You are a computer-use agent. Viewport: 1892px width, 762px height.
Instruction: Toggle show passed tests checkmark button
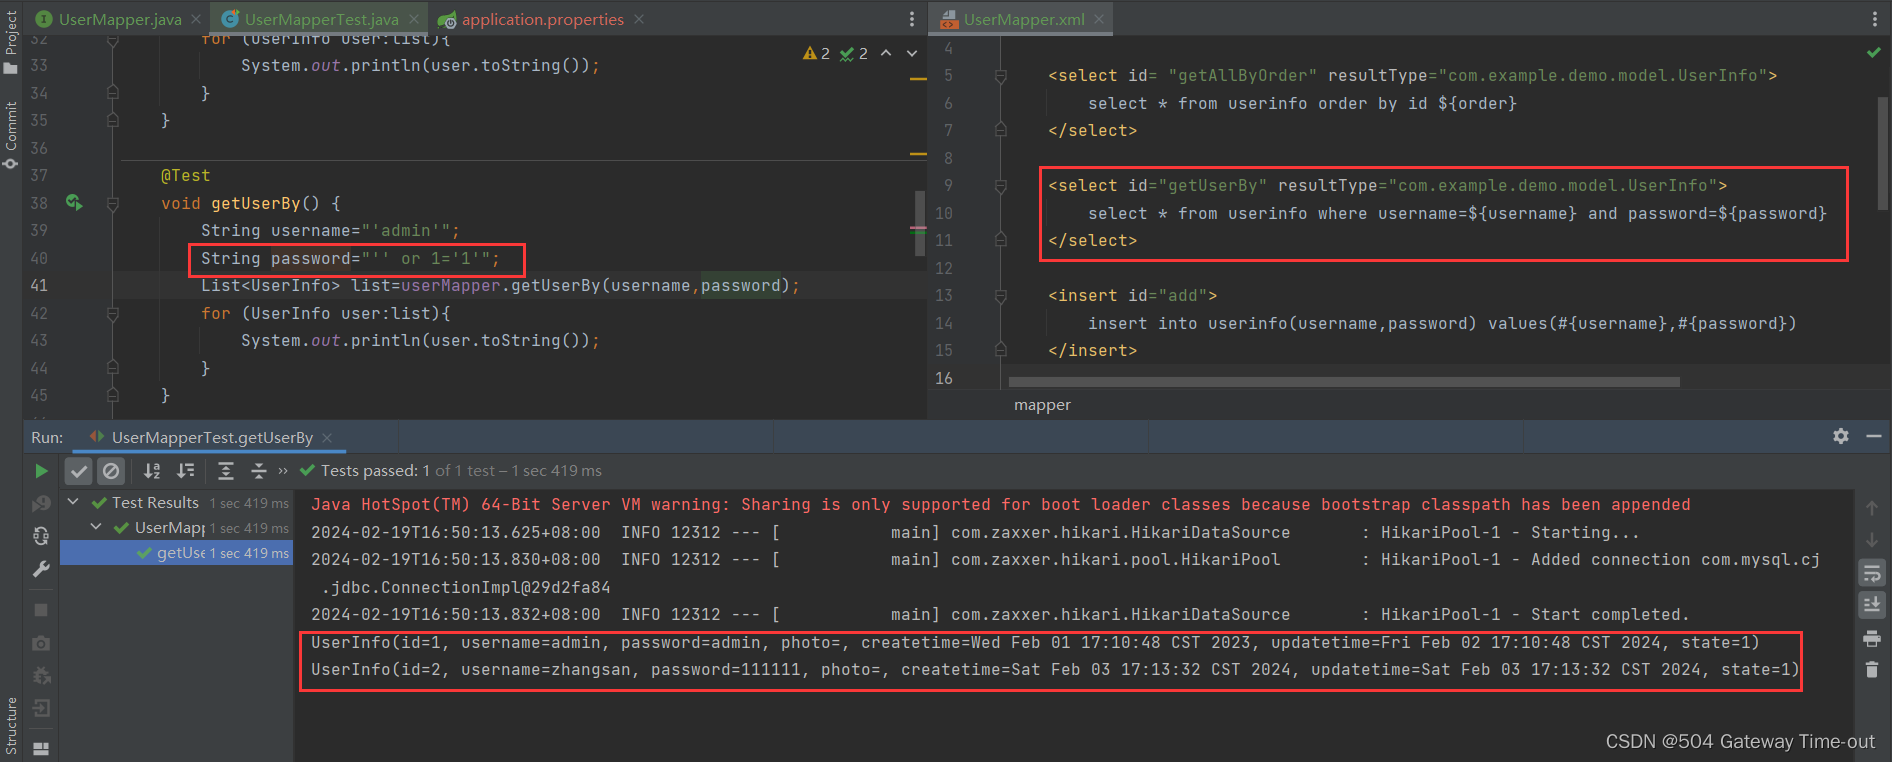pos(79,470)
